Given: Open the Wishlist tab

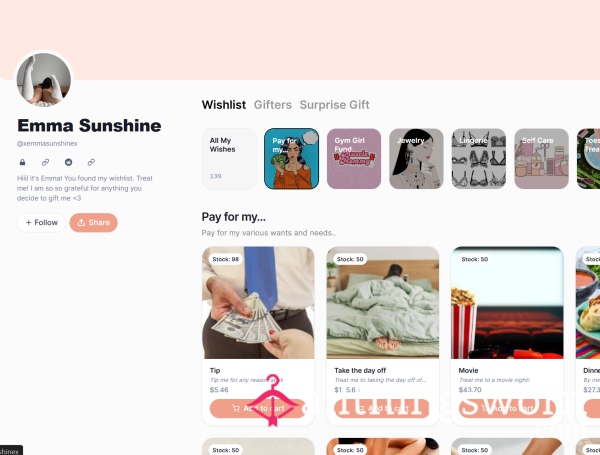Looking at the screenshot, I should (x=224, y=105).
